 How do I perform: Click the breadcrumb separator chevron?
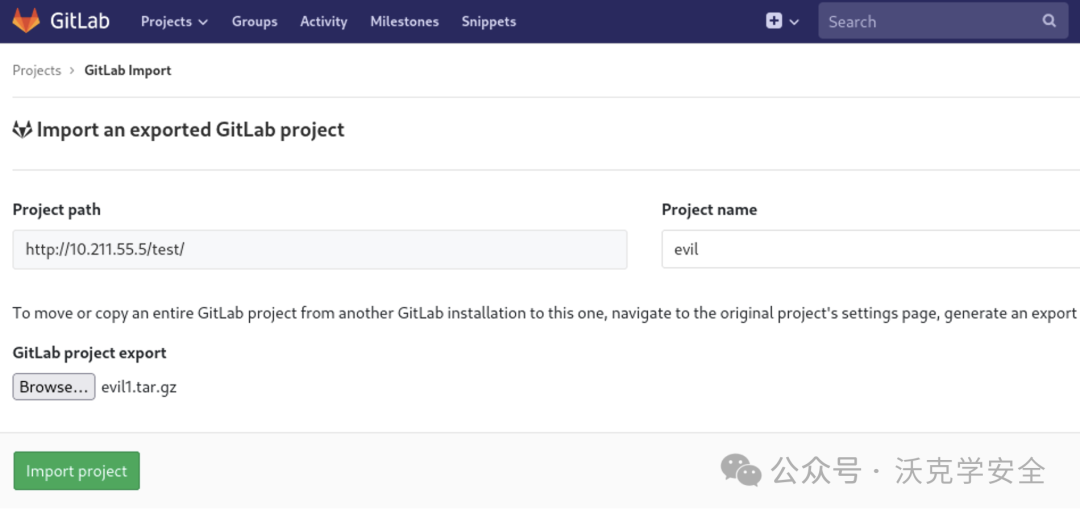click(72, 71)
